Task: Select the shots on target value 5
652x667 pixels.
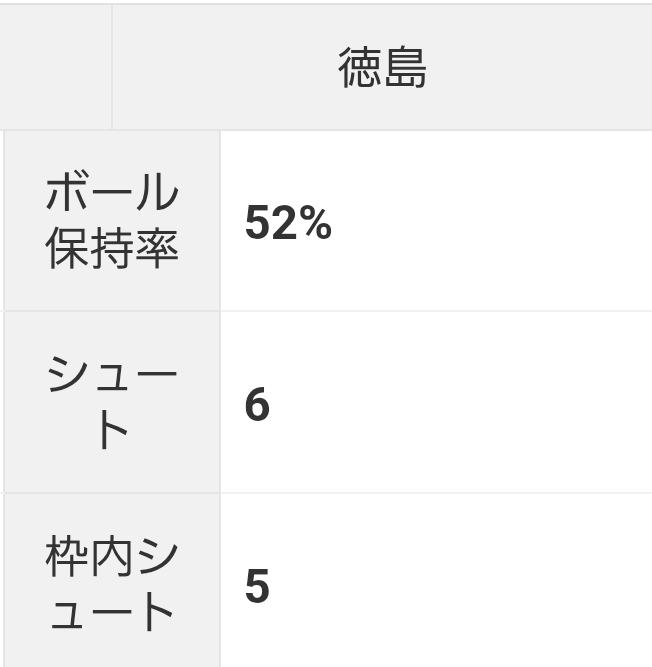Action: 257,587
